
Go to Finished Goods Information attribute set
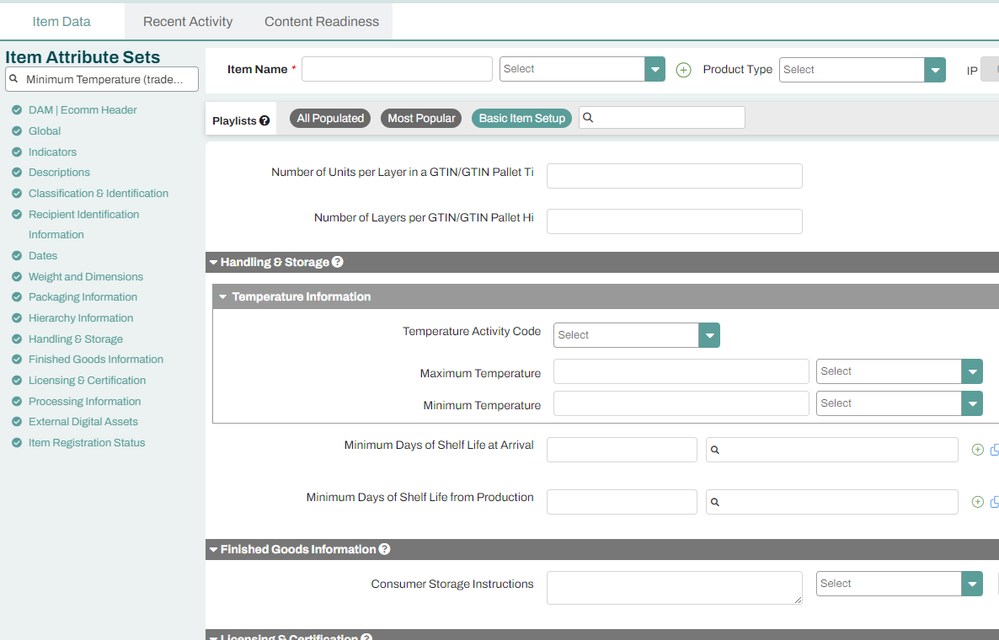point(96,360)
